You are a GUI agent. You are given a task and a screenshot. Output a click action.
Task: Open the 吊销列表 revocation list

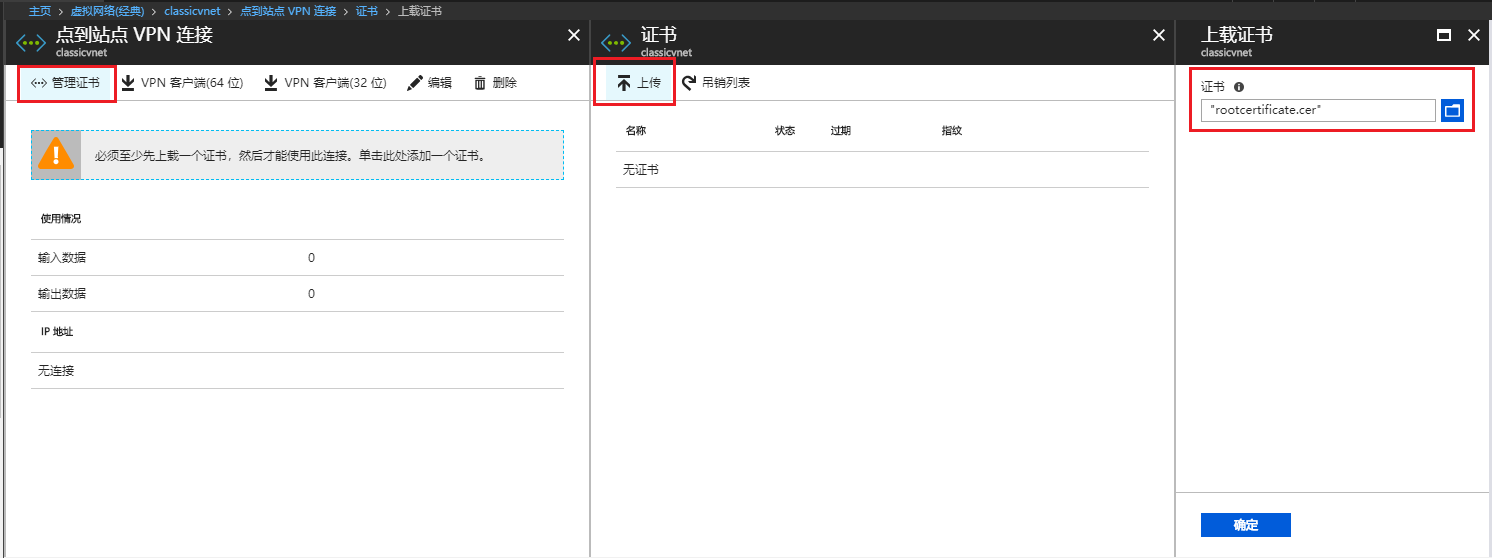pyautogui.click(x=716, y=83)
